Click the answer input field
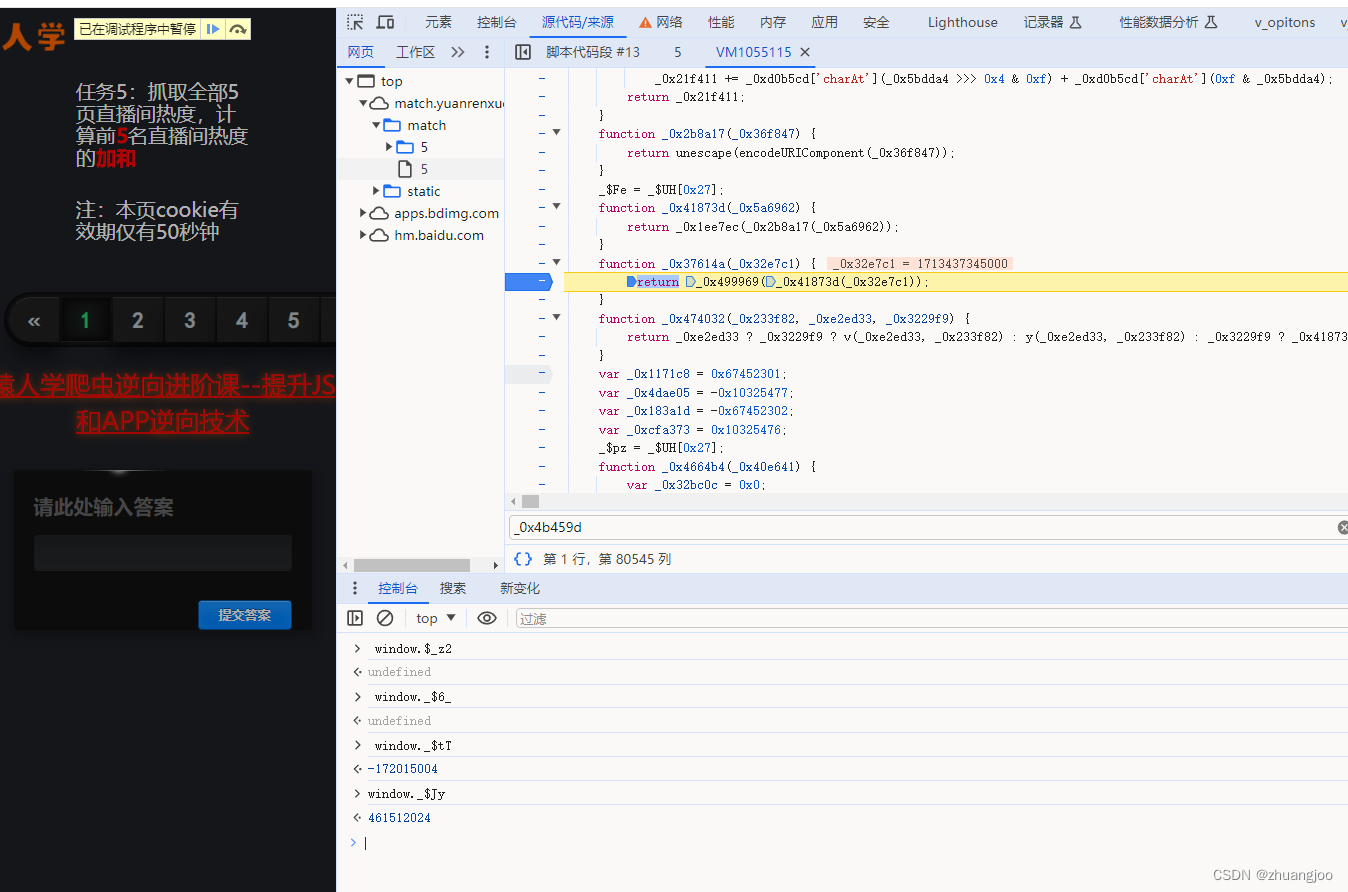This screenshot has width=1348, height=892. coord(163,553)
